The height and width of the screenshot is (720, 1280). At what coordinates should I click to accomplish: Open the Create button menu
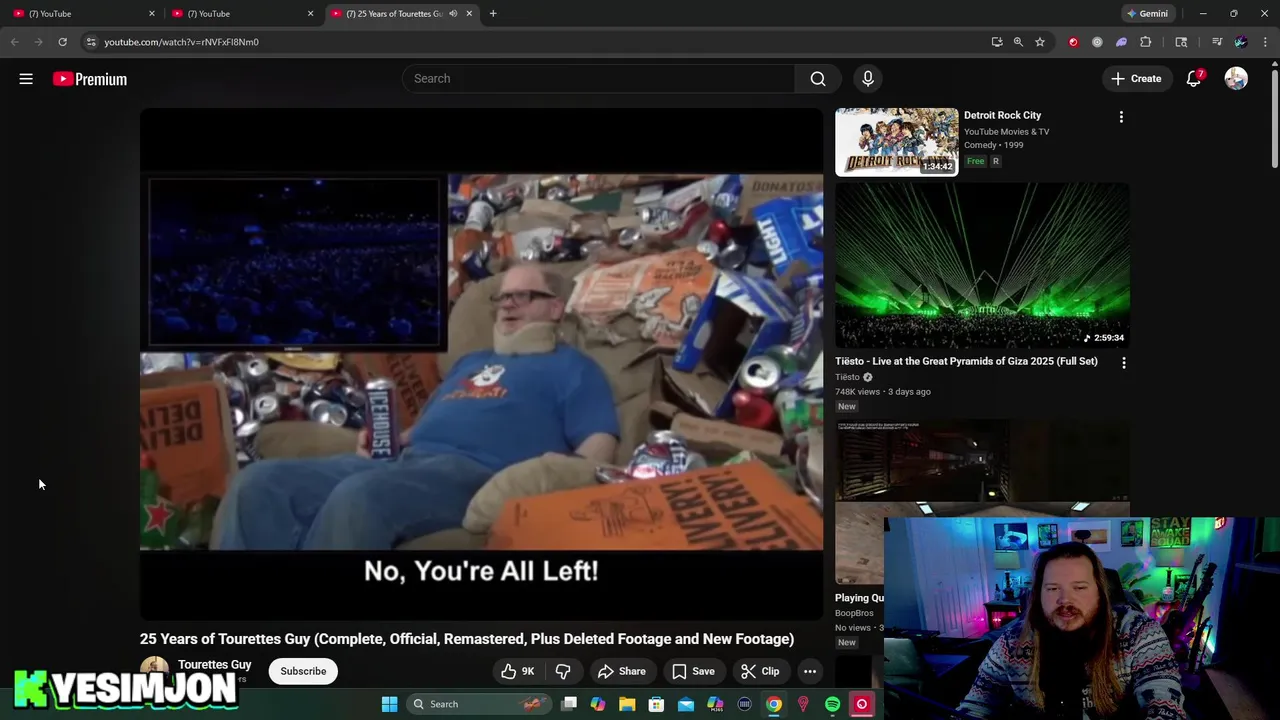click(1136, 79)
